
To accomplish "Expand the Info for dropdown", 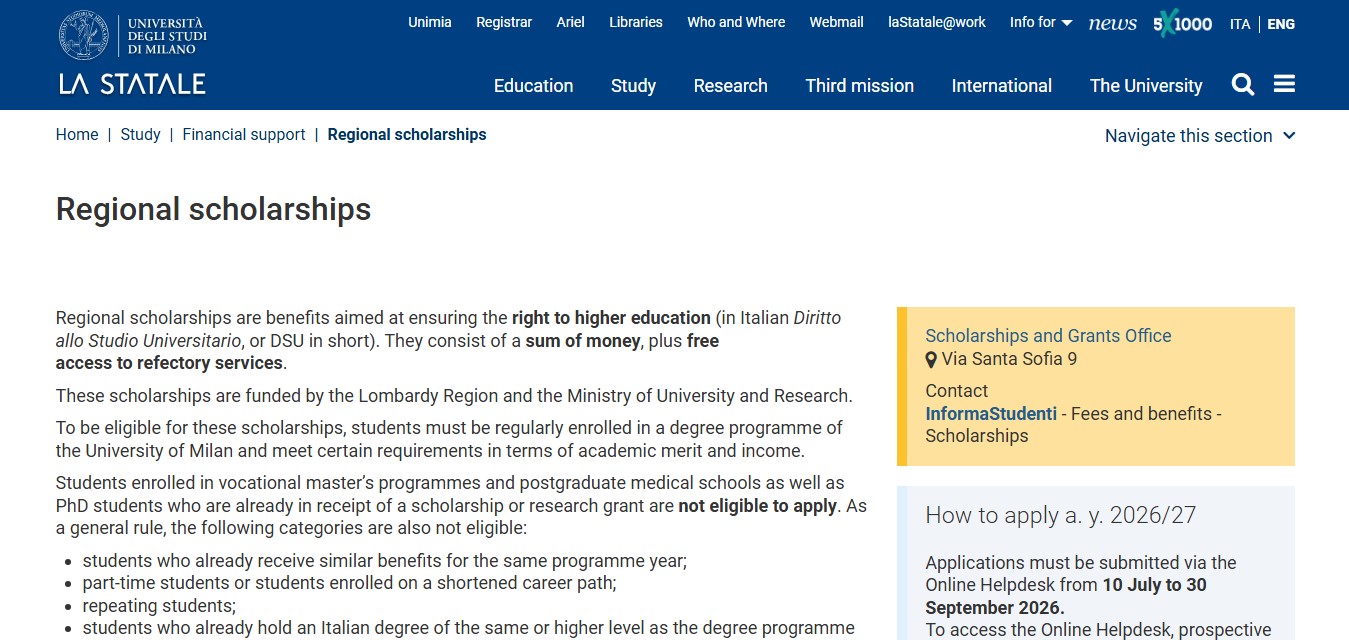I will click(1041, 22).
